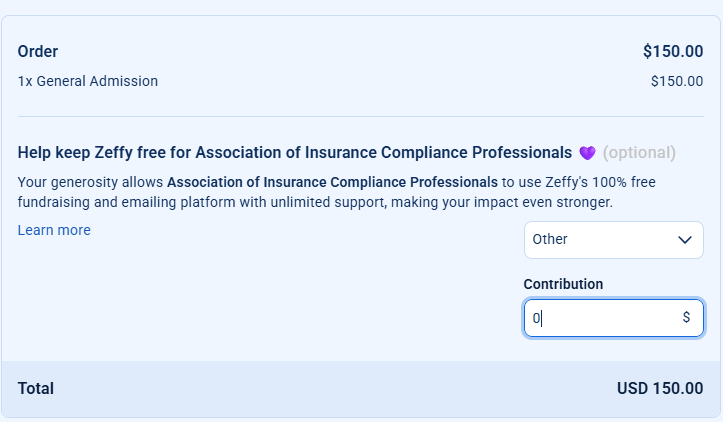Click the 'Contribution' field label
The image size is (723, 422).
point(563,284)
